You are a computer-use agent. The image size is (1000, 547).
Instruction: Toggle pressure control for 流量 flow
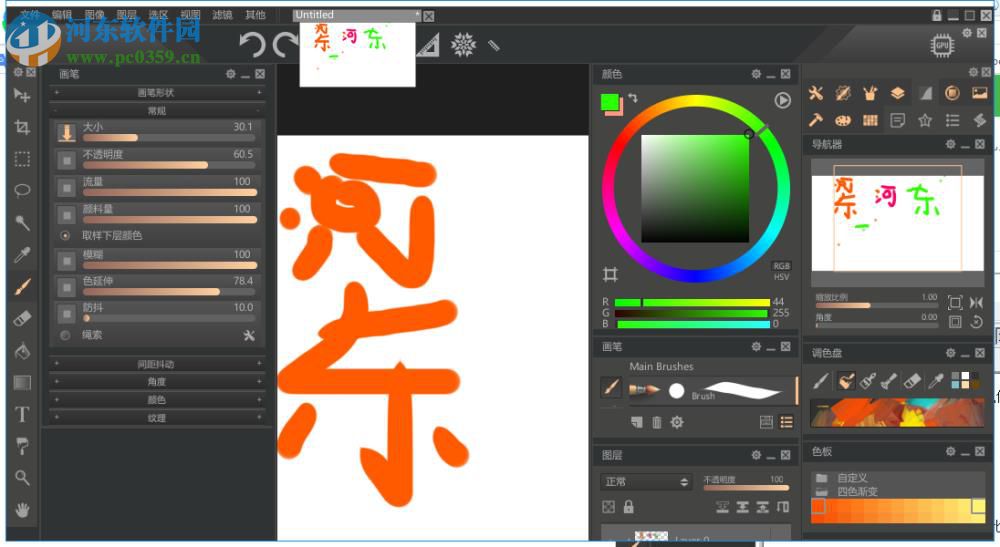(66, 187)
